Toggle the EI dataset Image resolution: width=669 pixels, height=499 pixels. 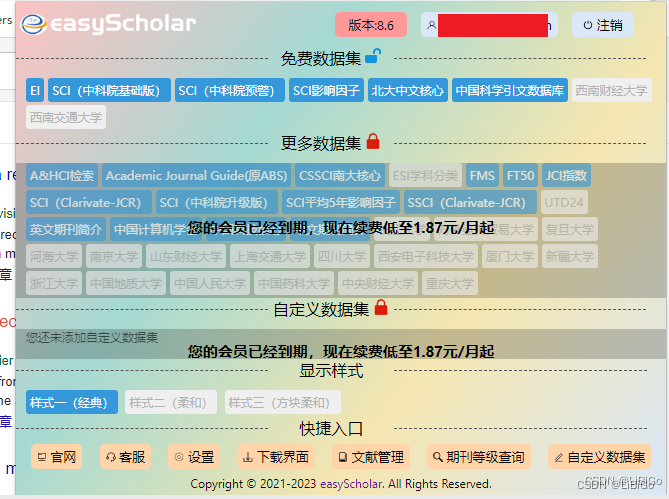tap(35, 90)
